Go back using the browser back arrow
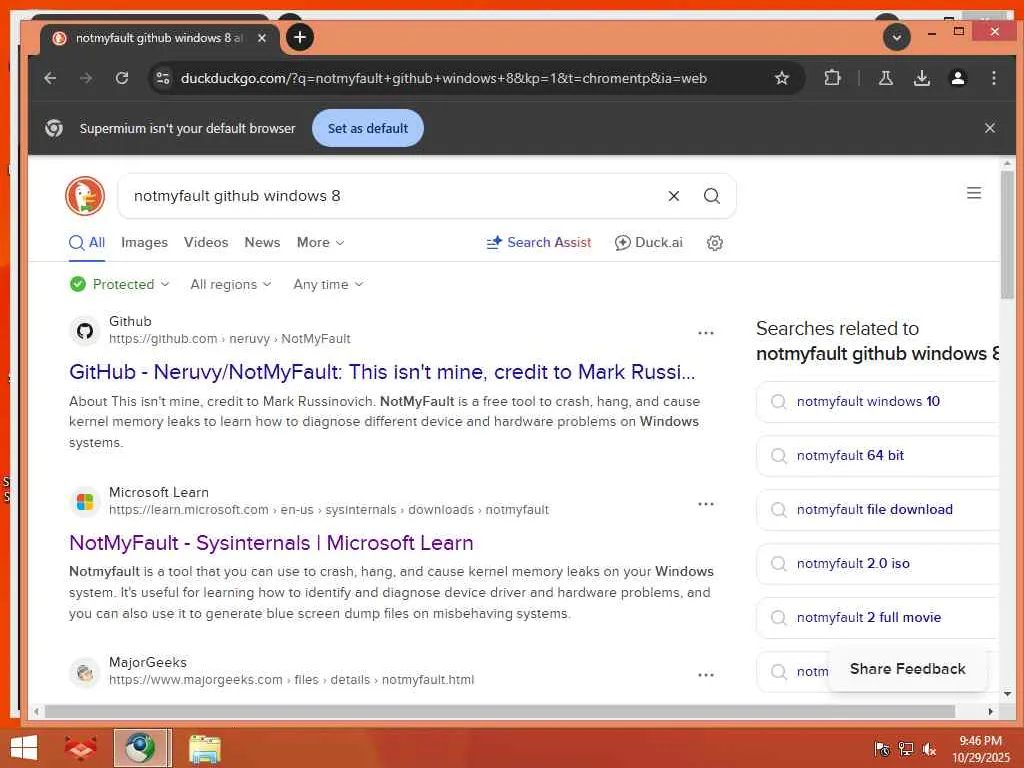The image size is (1024, 768). [x=50, y=78]
